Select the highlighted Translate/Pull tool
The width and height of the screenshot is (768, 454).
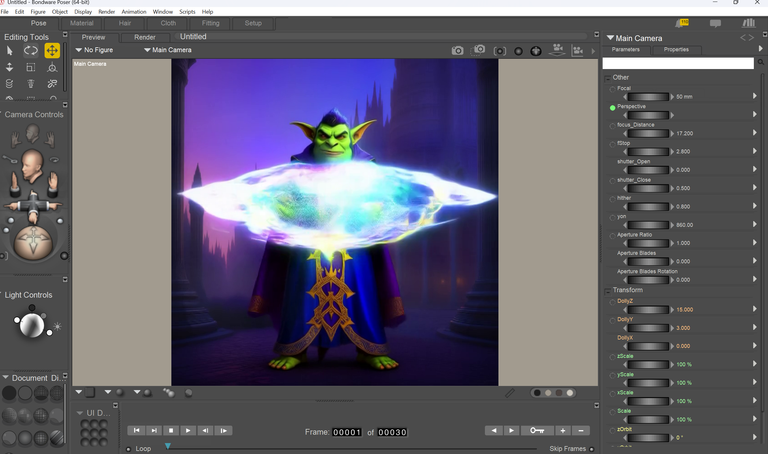[x=52, y=50]
